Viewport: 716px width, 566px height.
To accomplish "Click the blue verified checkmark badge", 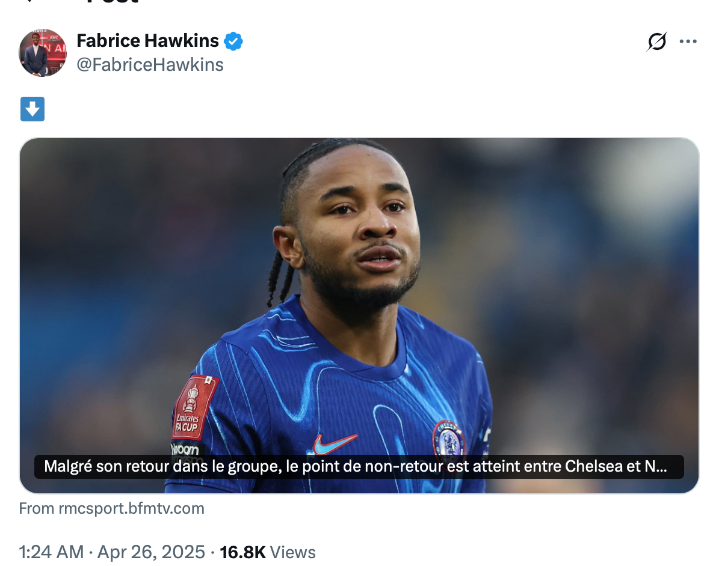I will [234, 41].
